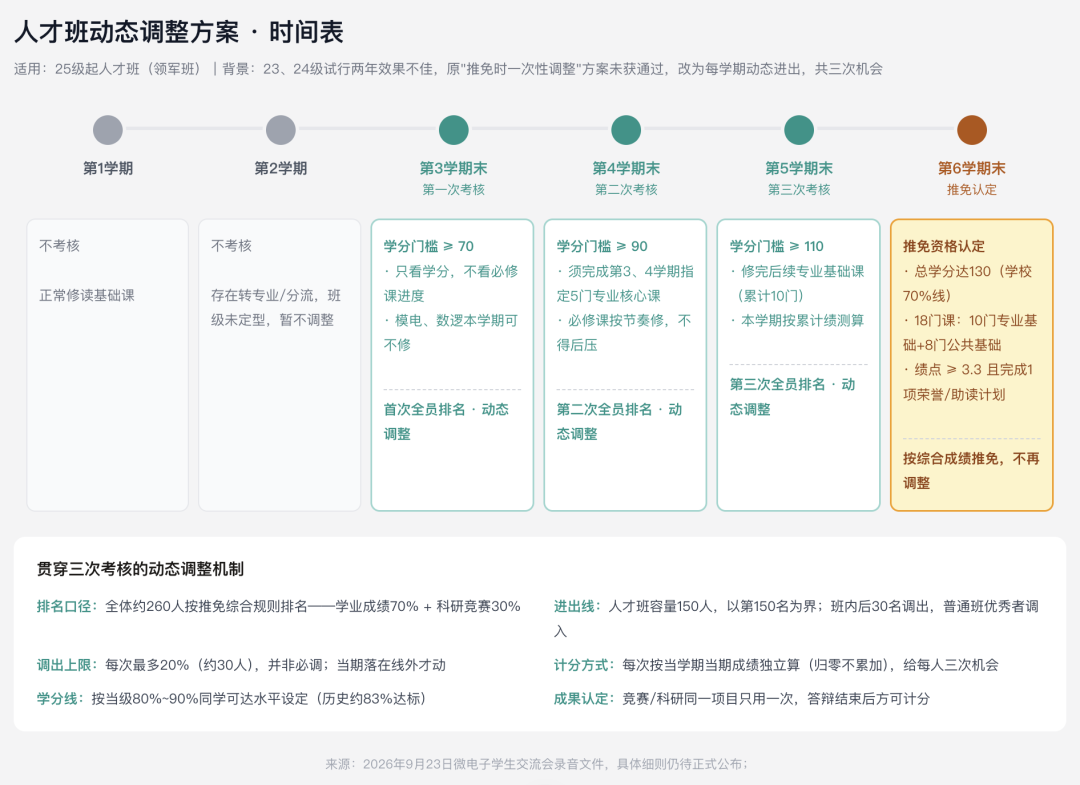Click the 学分门槛 ≥ 90 heading
This screenshot has height=785, width=1080.
(602, 246)
